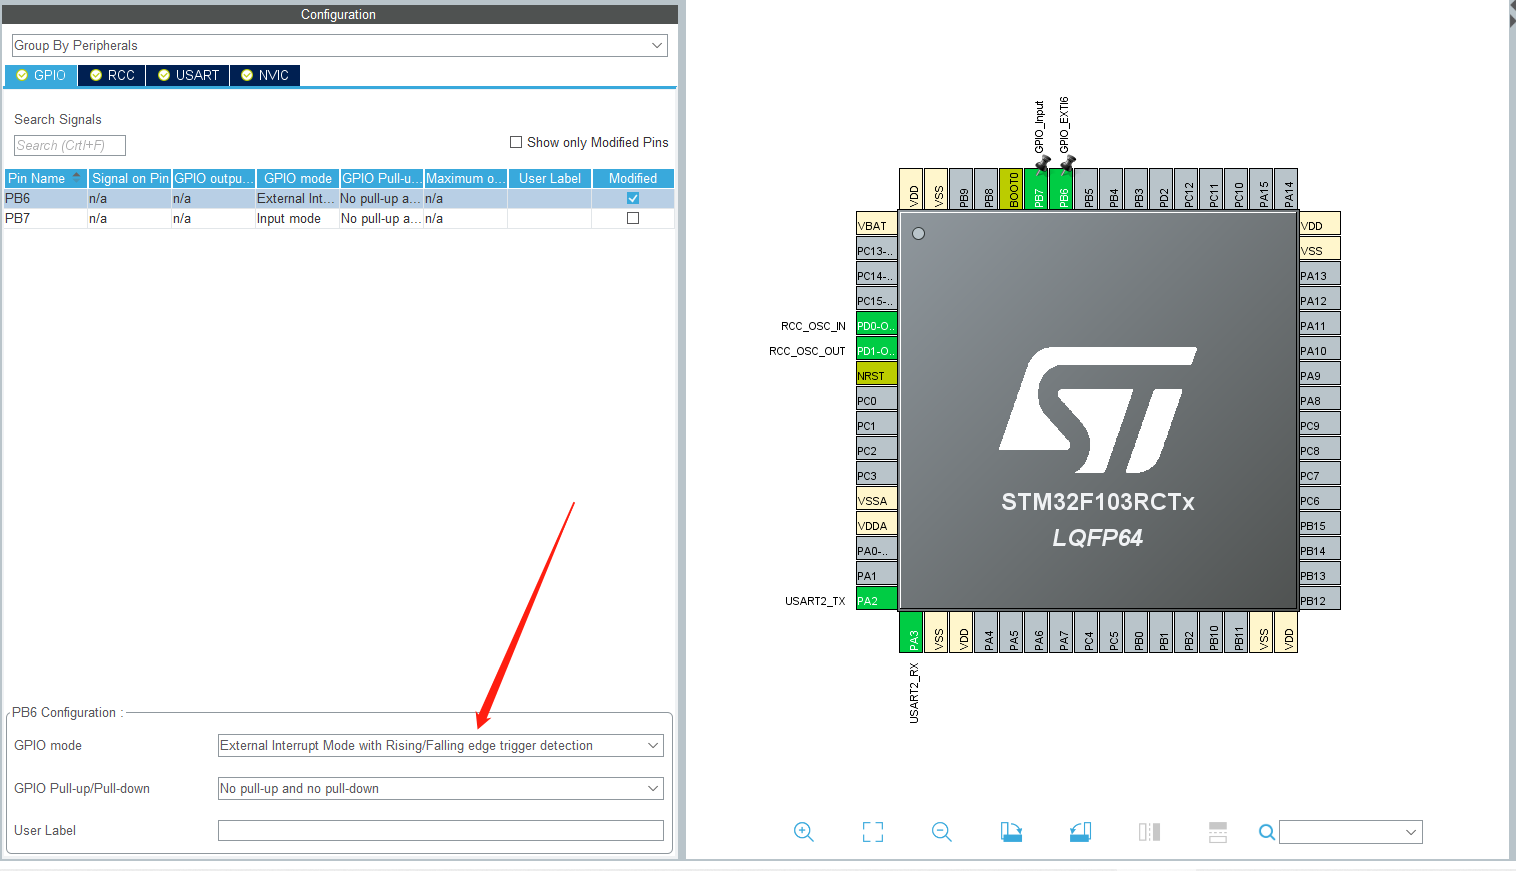1516x871 pixels.
Task: Sort by GPIO Pull-up column header
Action: tap(382, 178)
